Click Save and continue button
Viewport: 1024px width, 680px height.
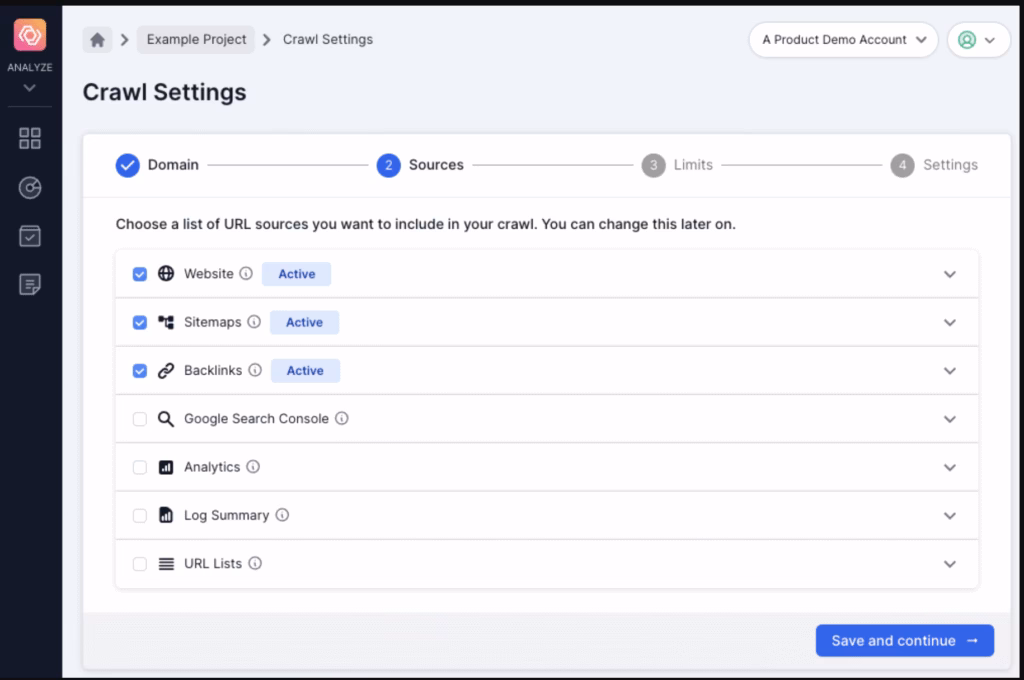tap(904, 641)
